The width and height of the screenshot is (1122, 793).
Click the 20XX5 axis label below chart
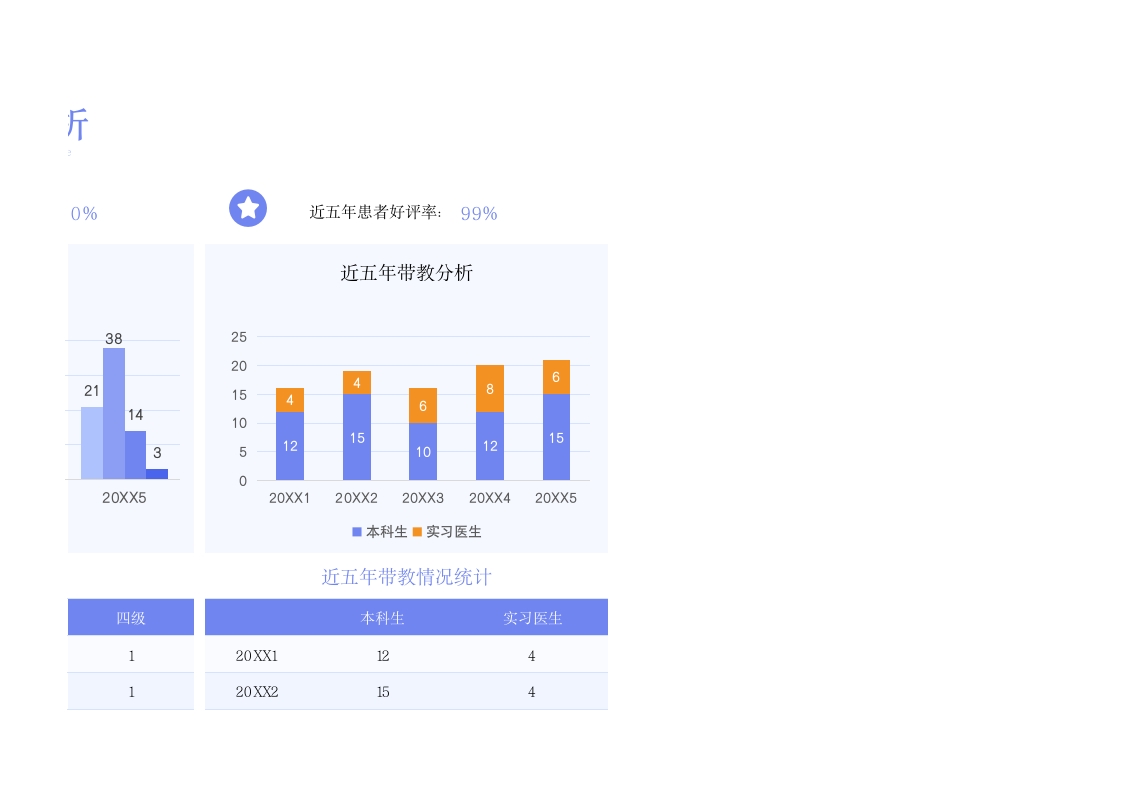coord(556,497)
